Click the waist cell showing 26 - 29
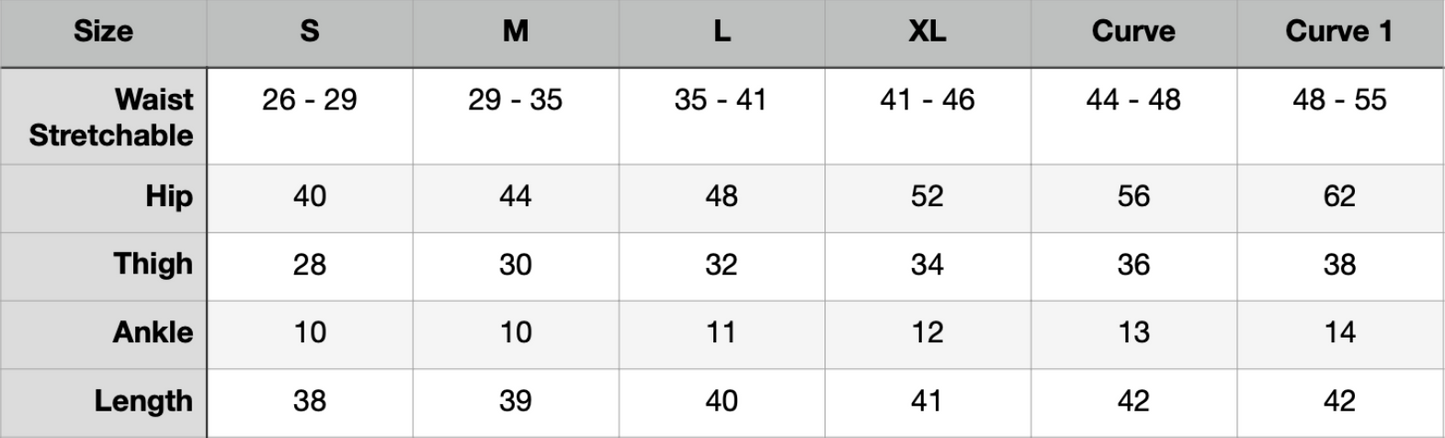The width and height of the screenshot is (1445, 438). point(310,116)
